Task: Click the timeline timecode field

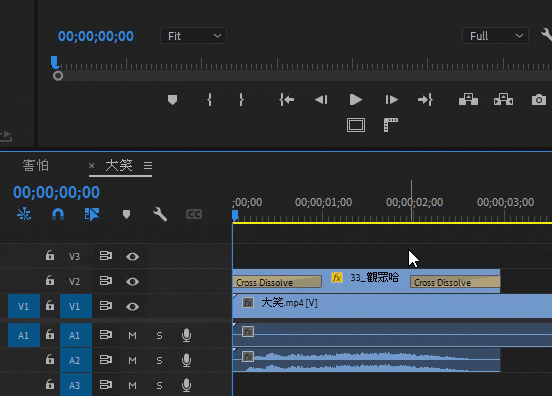Action: coord(56,192)
